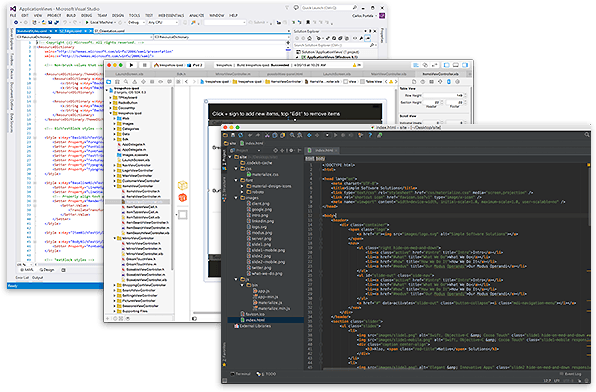
Task: Synchronize files via WebStorm toolbar refresh icon
Action: point(241,135)
